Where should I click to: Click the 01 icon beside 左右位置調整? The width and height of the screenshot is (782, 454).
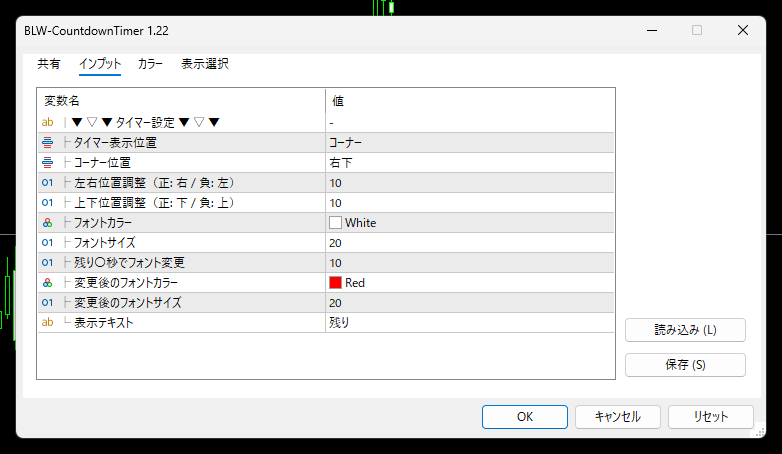[x=47, y=182]
